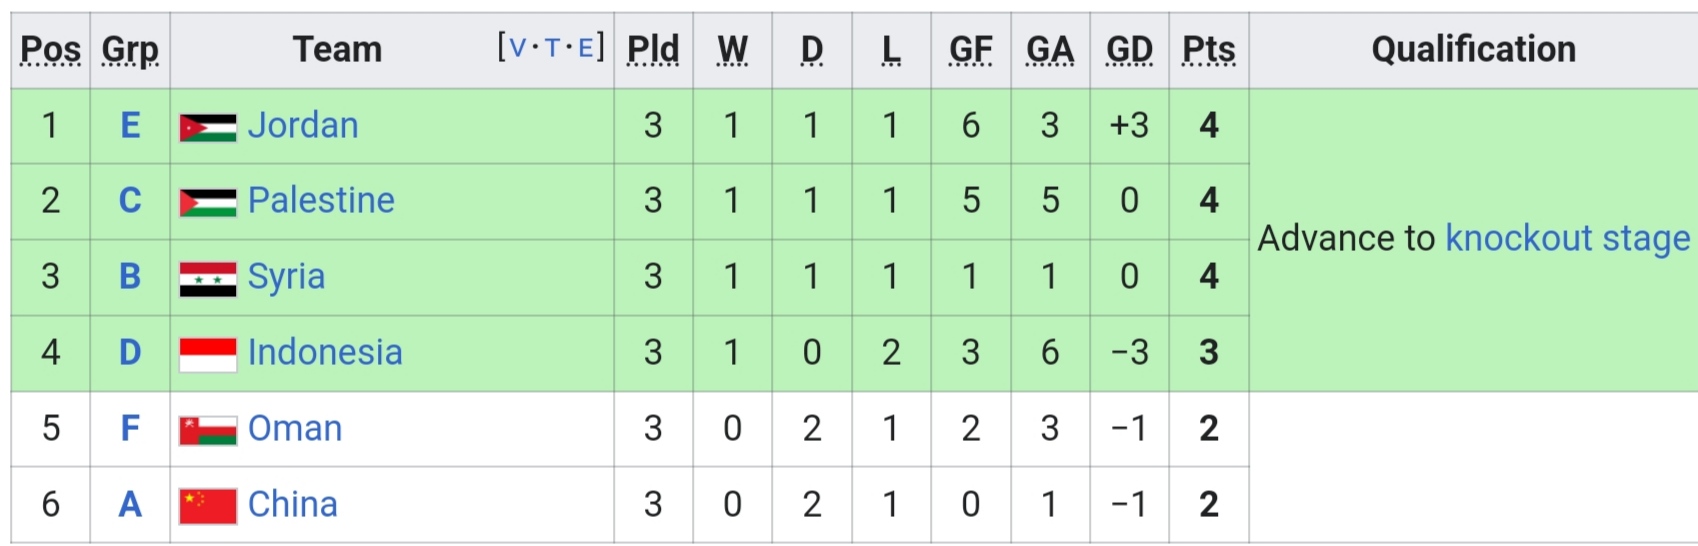Image resolution: width=1698 pixels, height=546 pixels.
Task: Click the Indonesia flag icon
Action: click(208, 354)
